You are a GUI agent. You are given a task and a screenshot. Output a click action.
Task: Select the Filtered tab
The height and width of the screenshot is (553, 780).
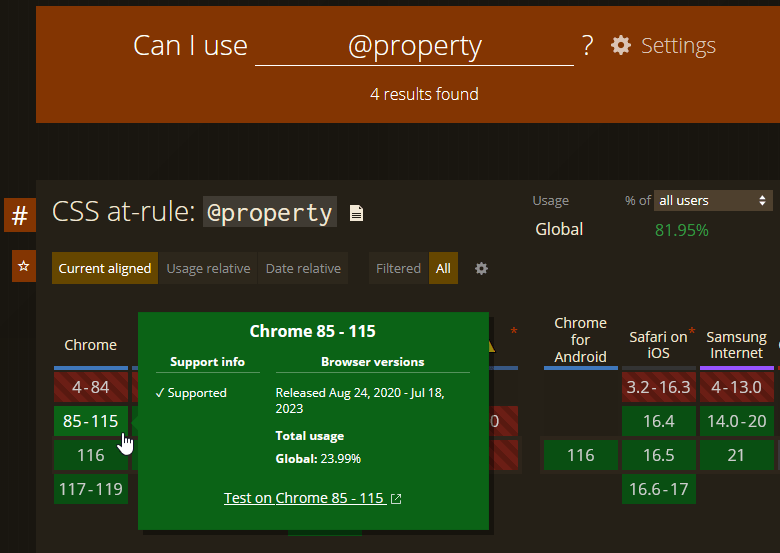pyautogui.click(x=398, y=268)
